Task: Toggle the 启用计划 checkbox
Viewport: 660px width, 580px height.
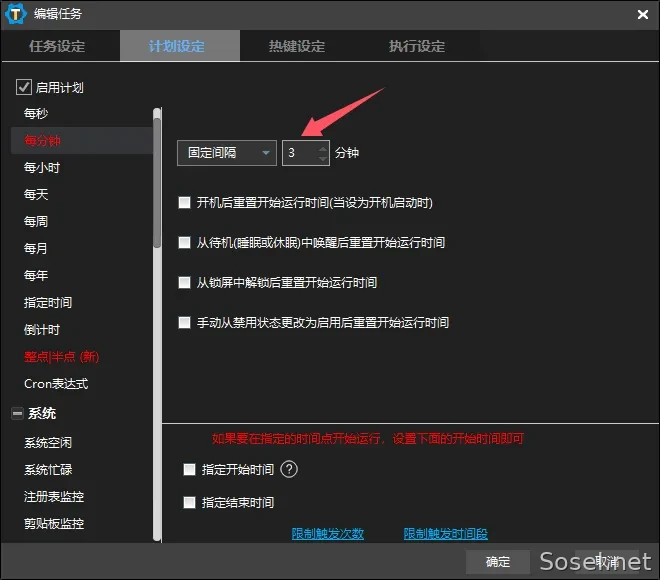Action: 24,87
